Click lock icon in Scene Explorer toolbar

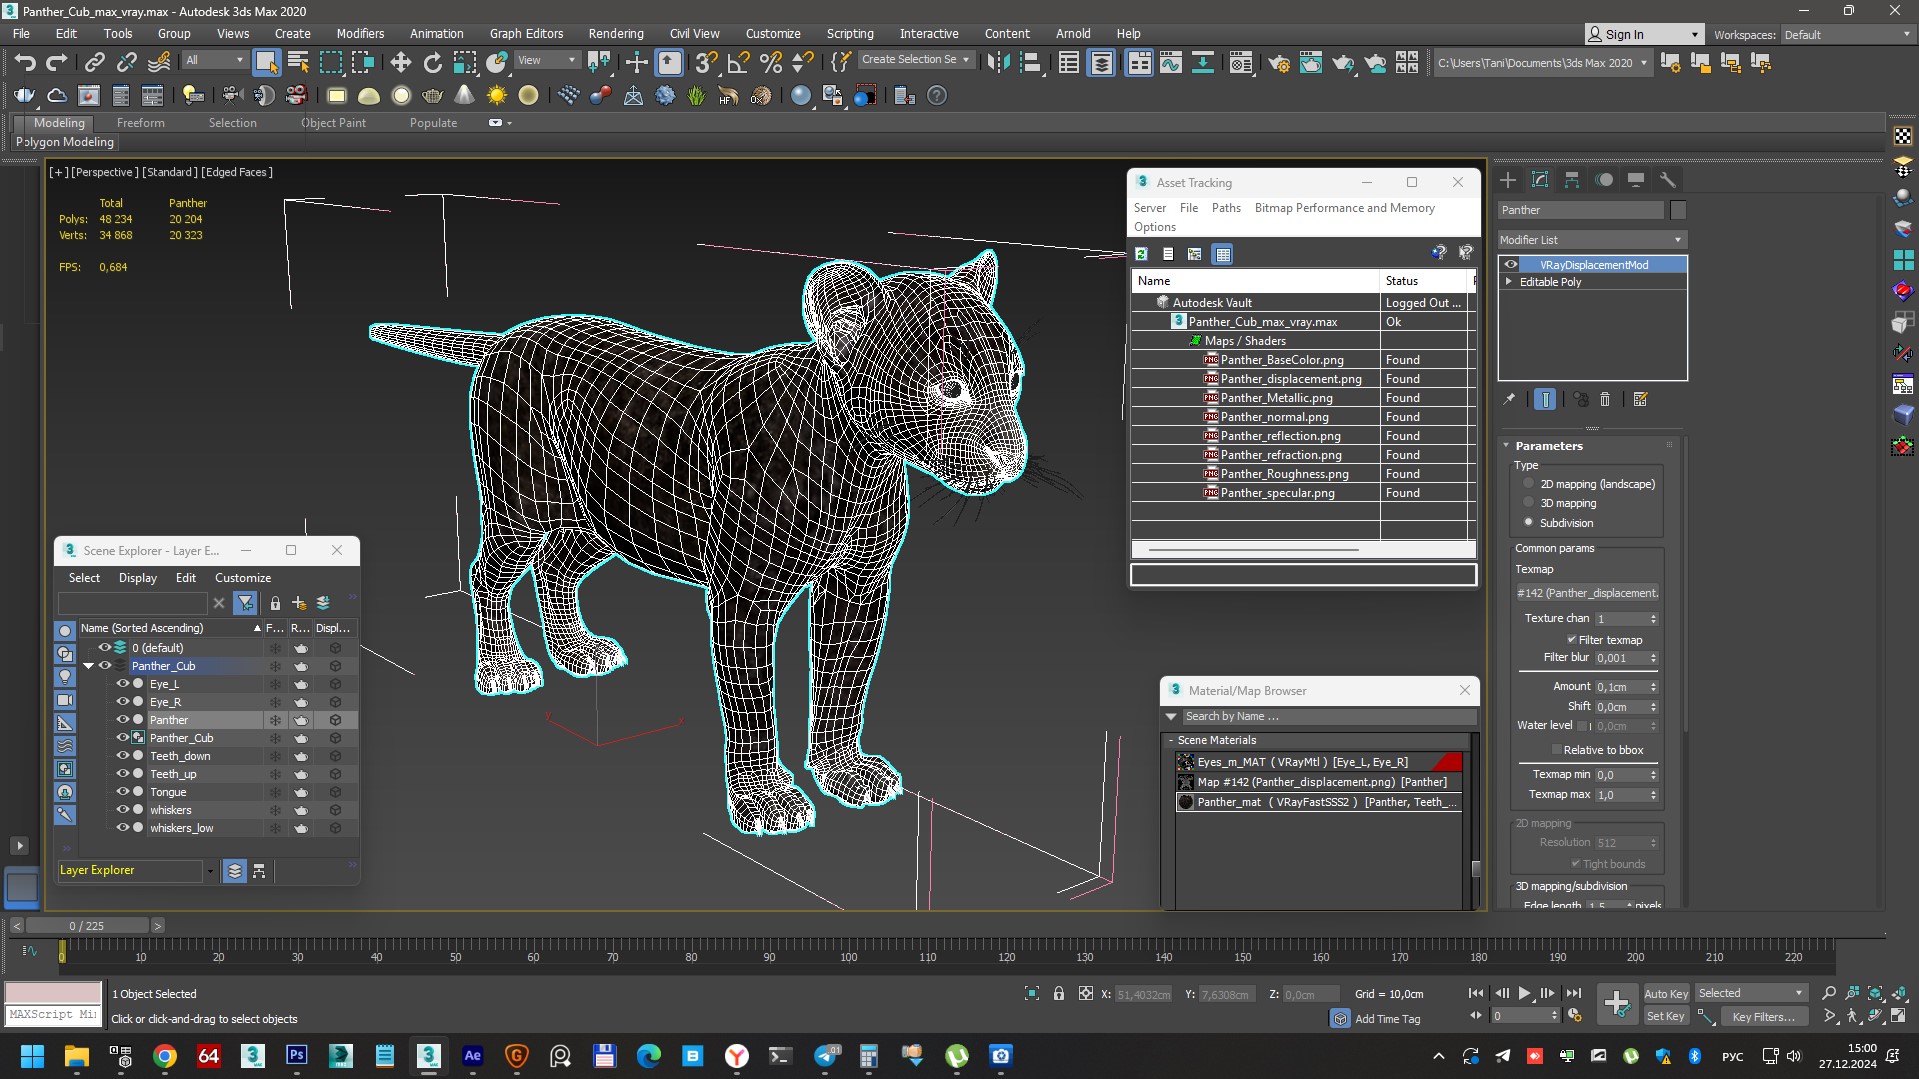click(275, 603)
